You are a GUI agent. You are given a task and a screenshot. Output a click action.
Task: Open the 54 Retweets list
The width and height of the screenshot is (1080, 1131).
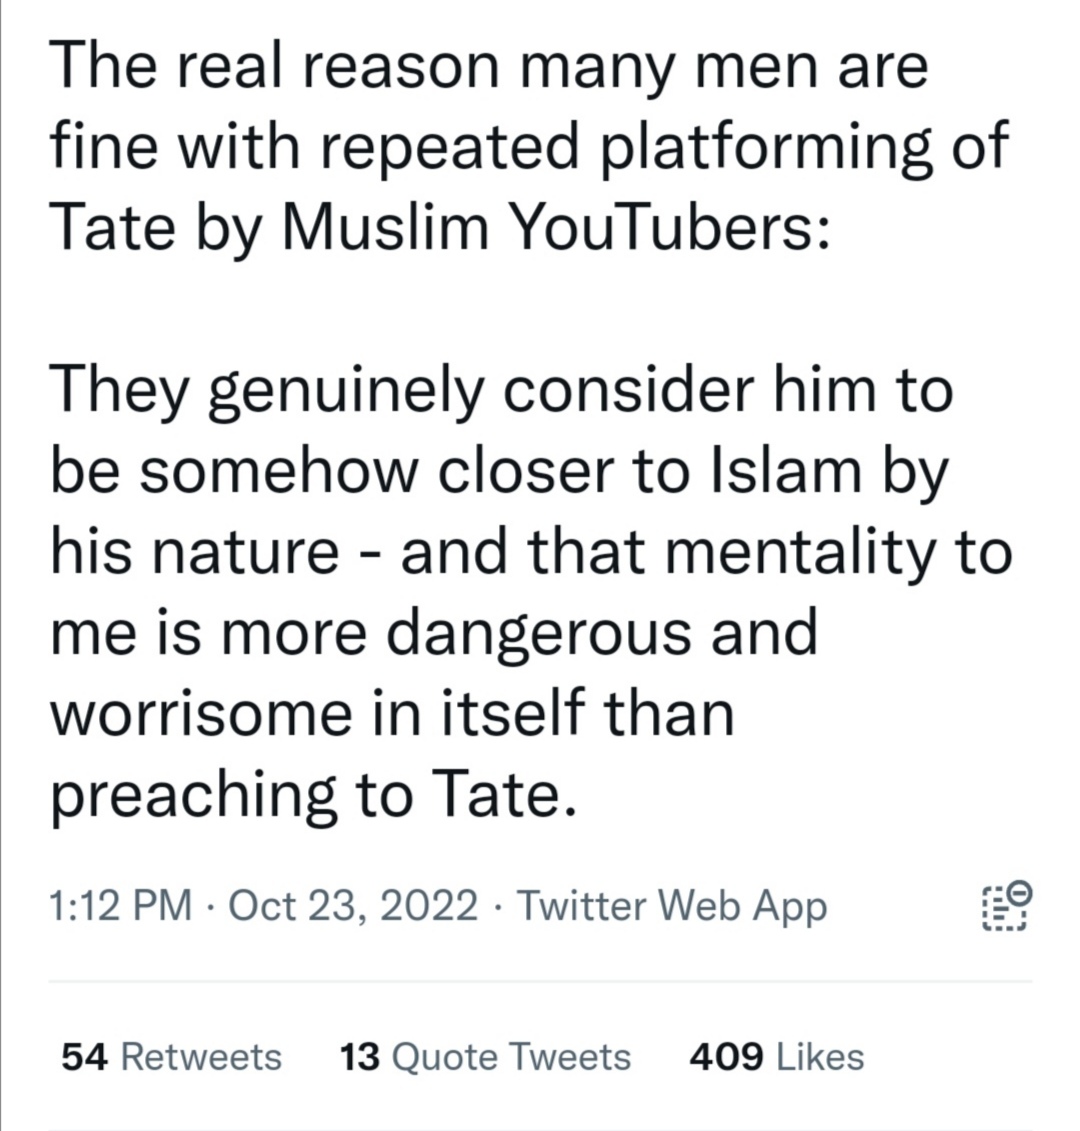(171, 1057)
